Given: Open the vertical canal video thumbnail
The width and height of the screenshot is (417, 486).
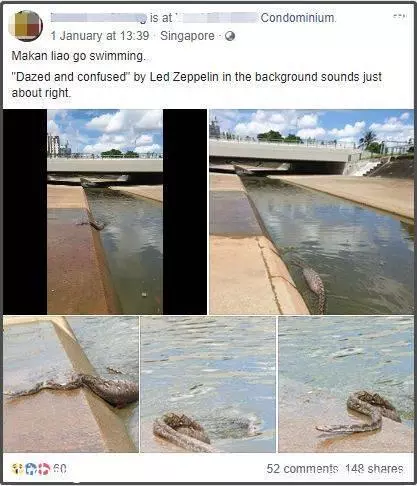Looking at the screenshot, I should pos(105,212).
